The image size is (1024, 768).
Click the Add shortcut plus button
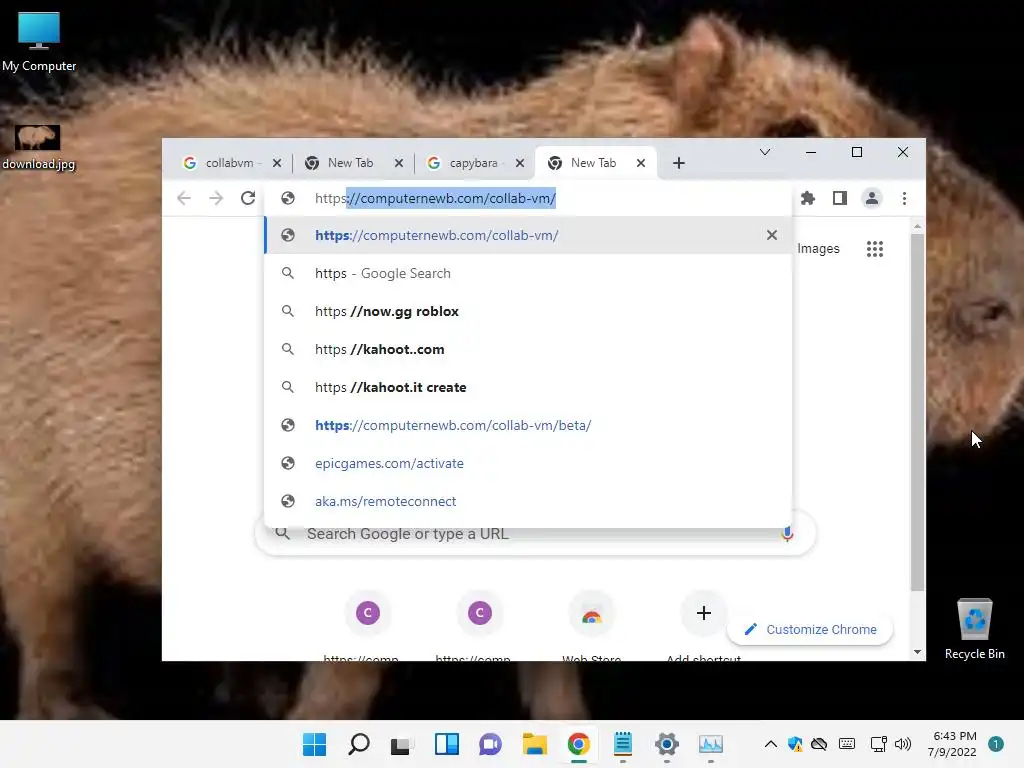coord(703,613)
